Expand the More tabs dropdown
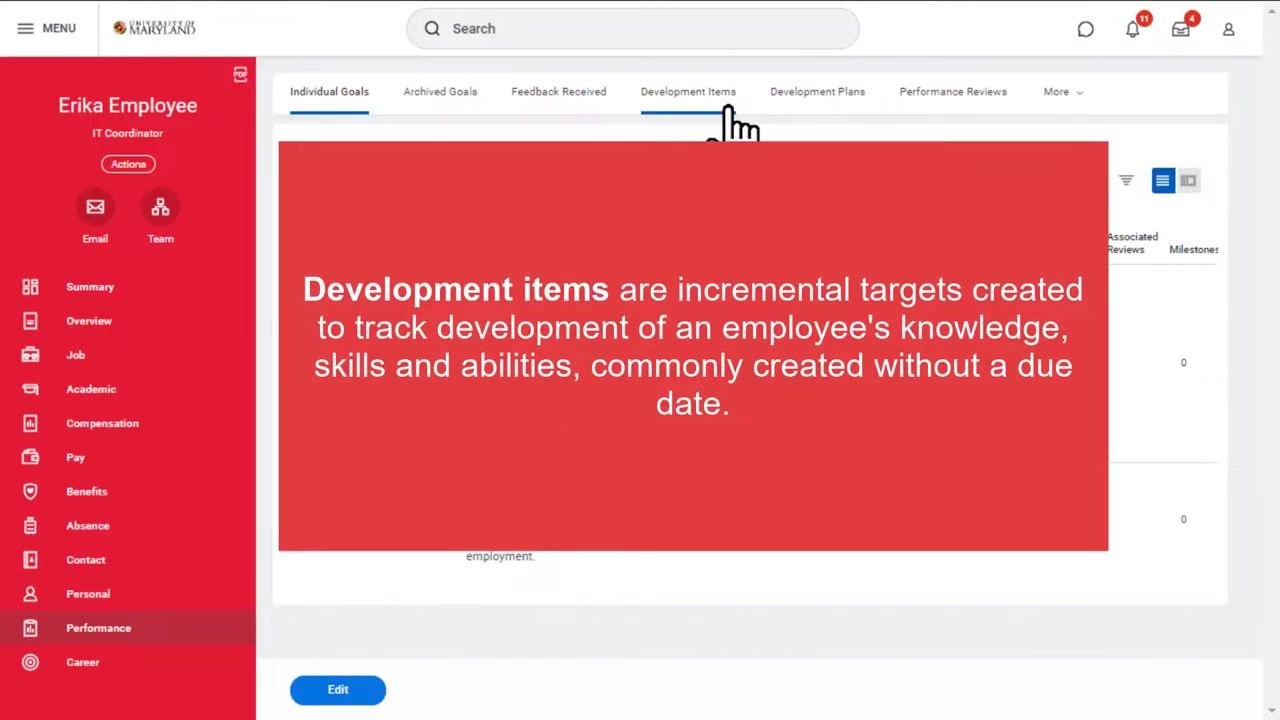This screenshot has width=1280, height=720. tap(1063, 92)
